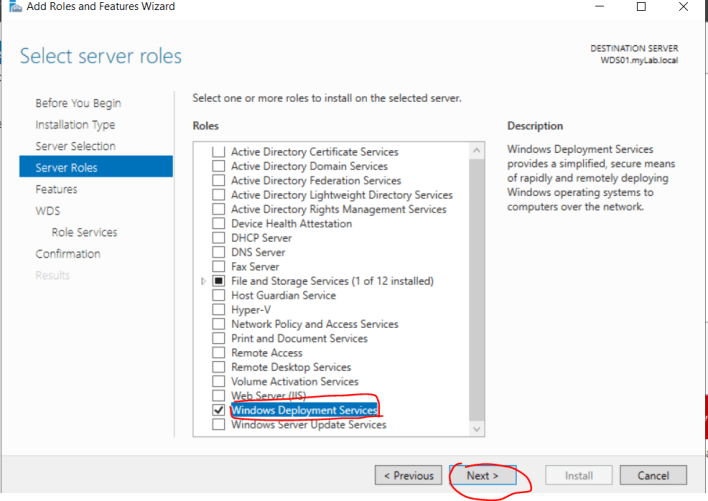
Task: Tick Web Server (IIS) checkbox
Action: click(219, 395)
